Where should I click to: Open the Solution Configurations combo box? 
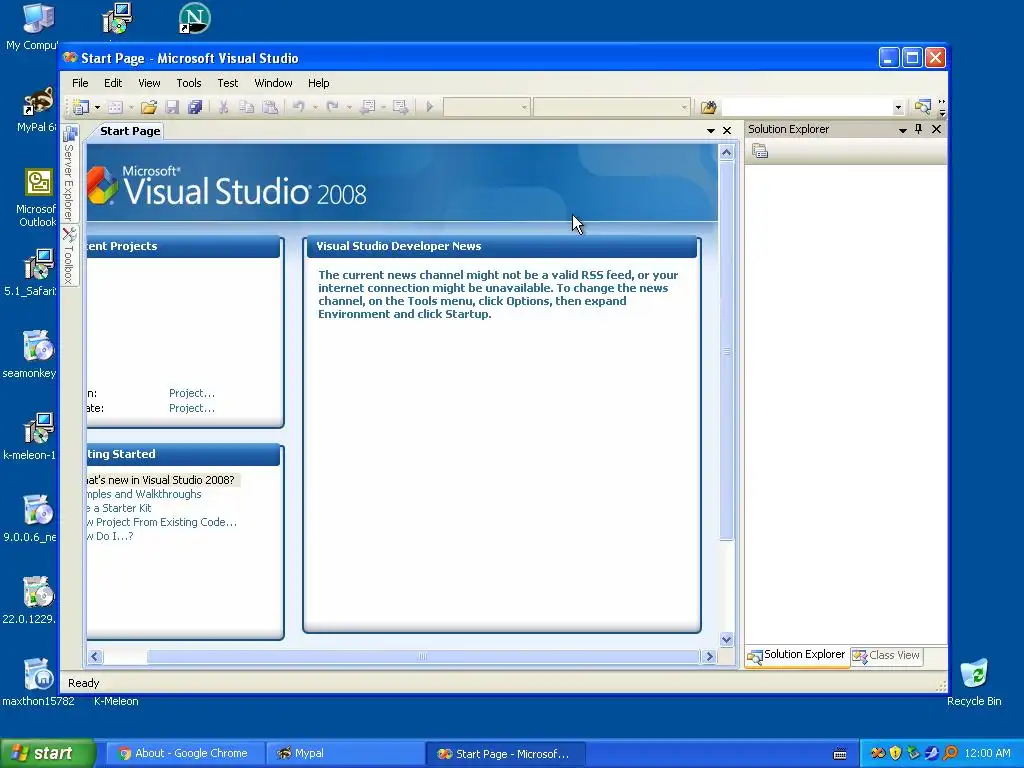point(487,107)
